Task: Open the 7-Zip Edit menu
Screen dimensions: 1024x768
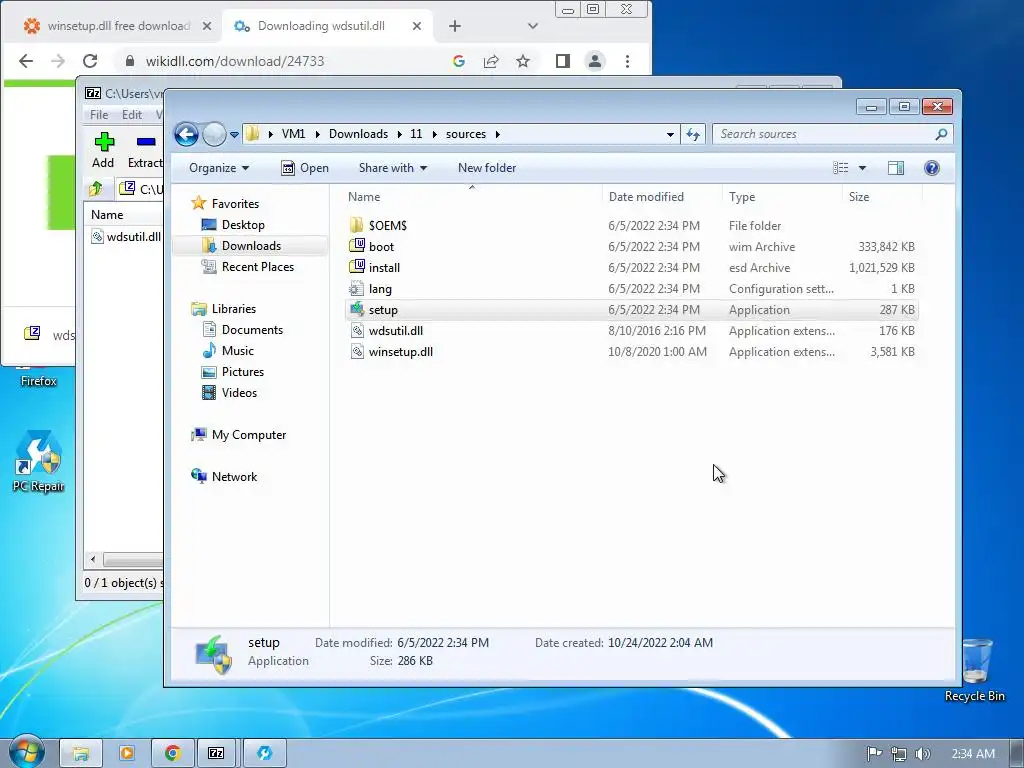Action: coord(132,115)
